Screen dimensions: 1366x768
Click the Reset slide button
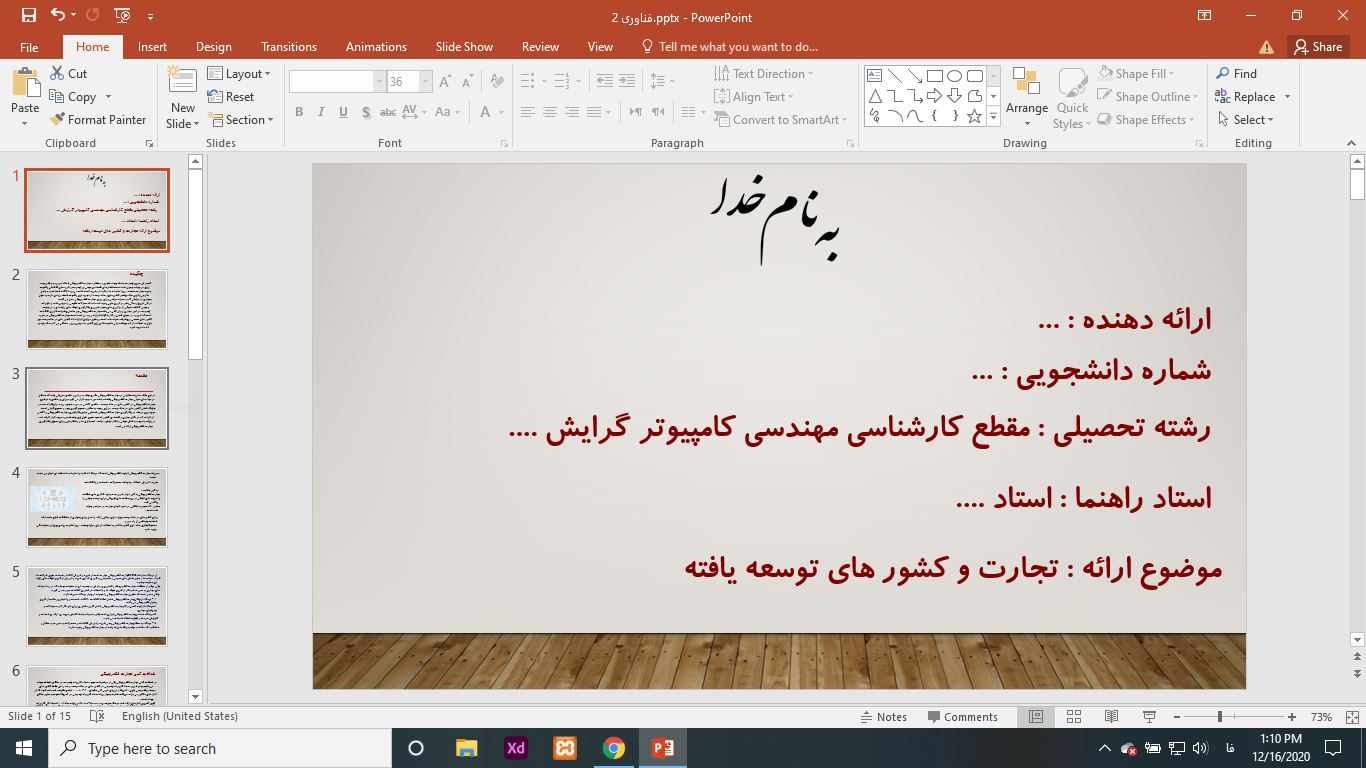(231, 97)
